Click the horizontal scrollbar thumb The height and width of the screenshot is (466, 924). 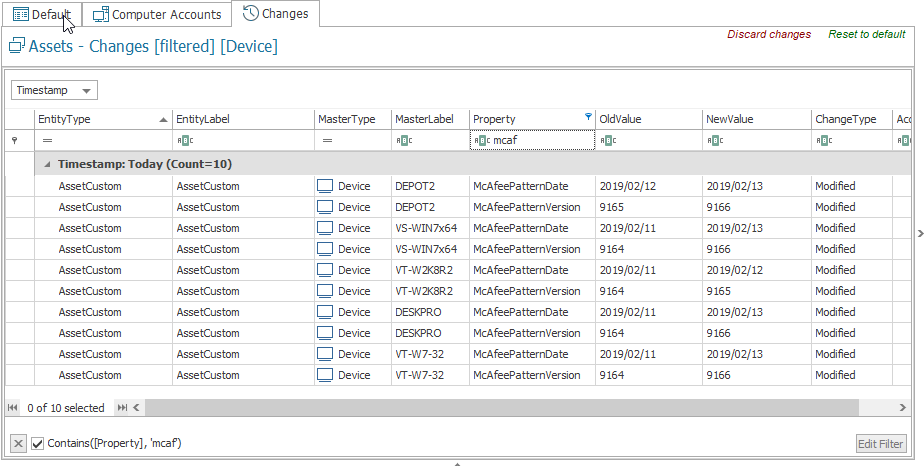click(501, 408)
